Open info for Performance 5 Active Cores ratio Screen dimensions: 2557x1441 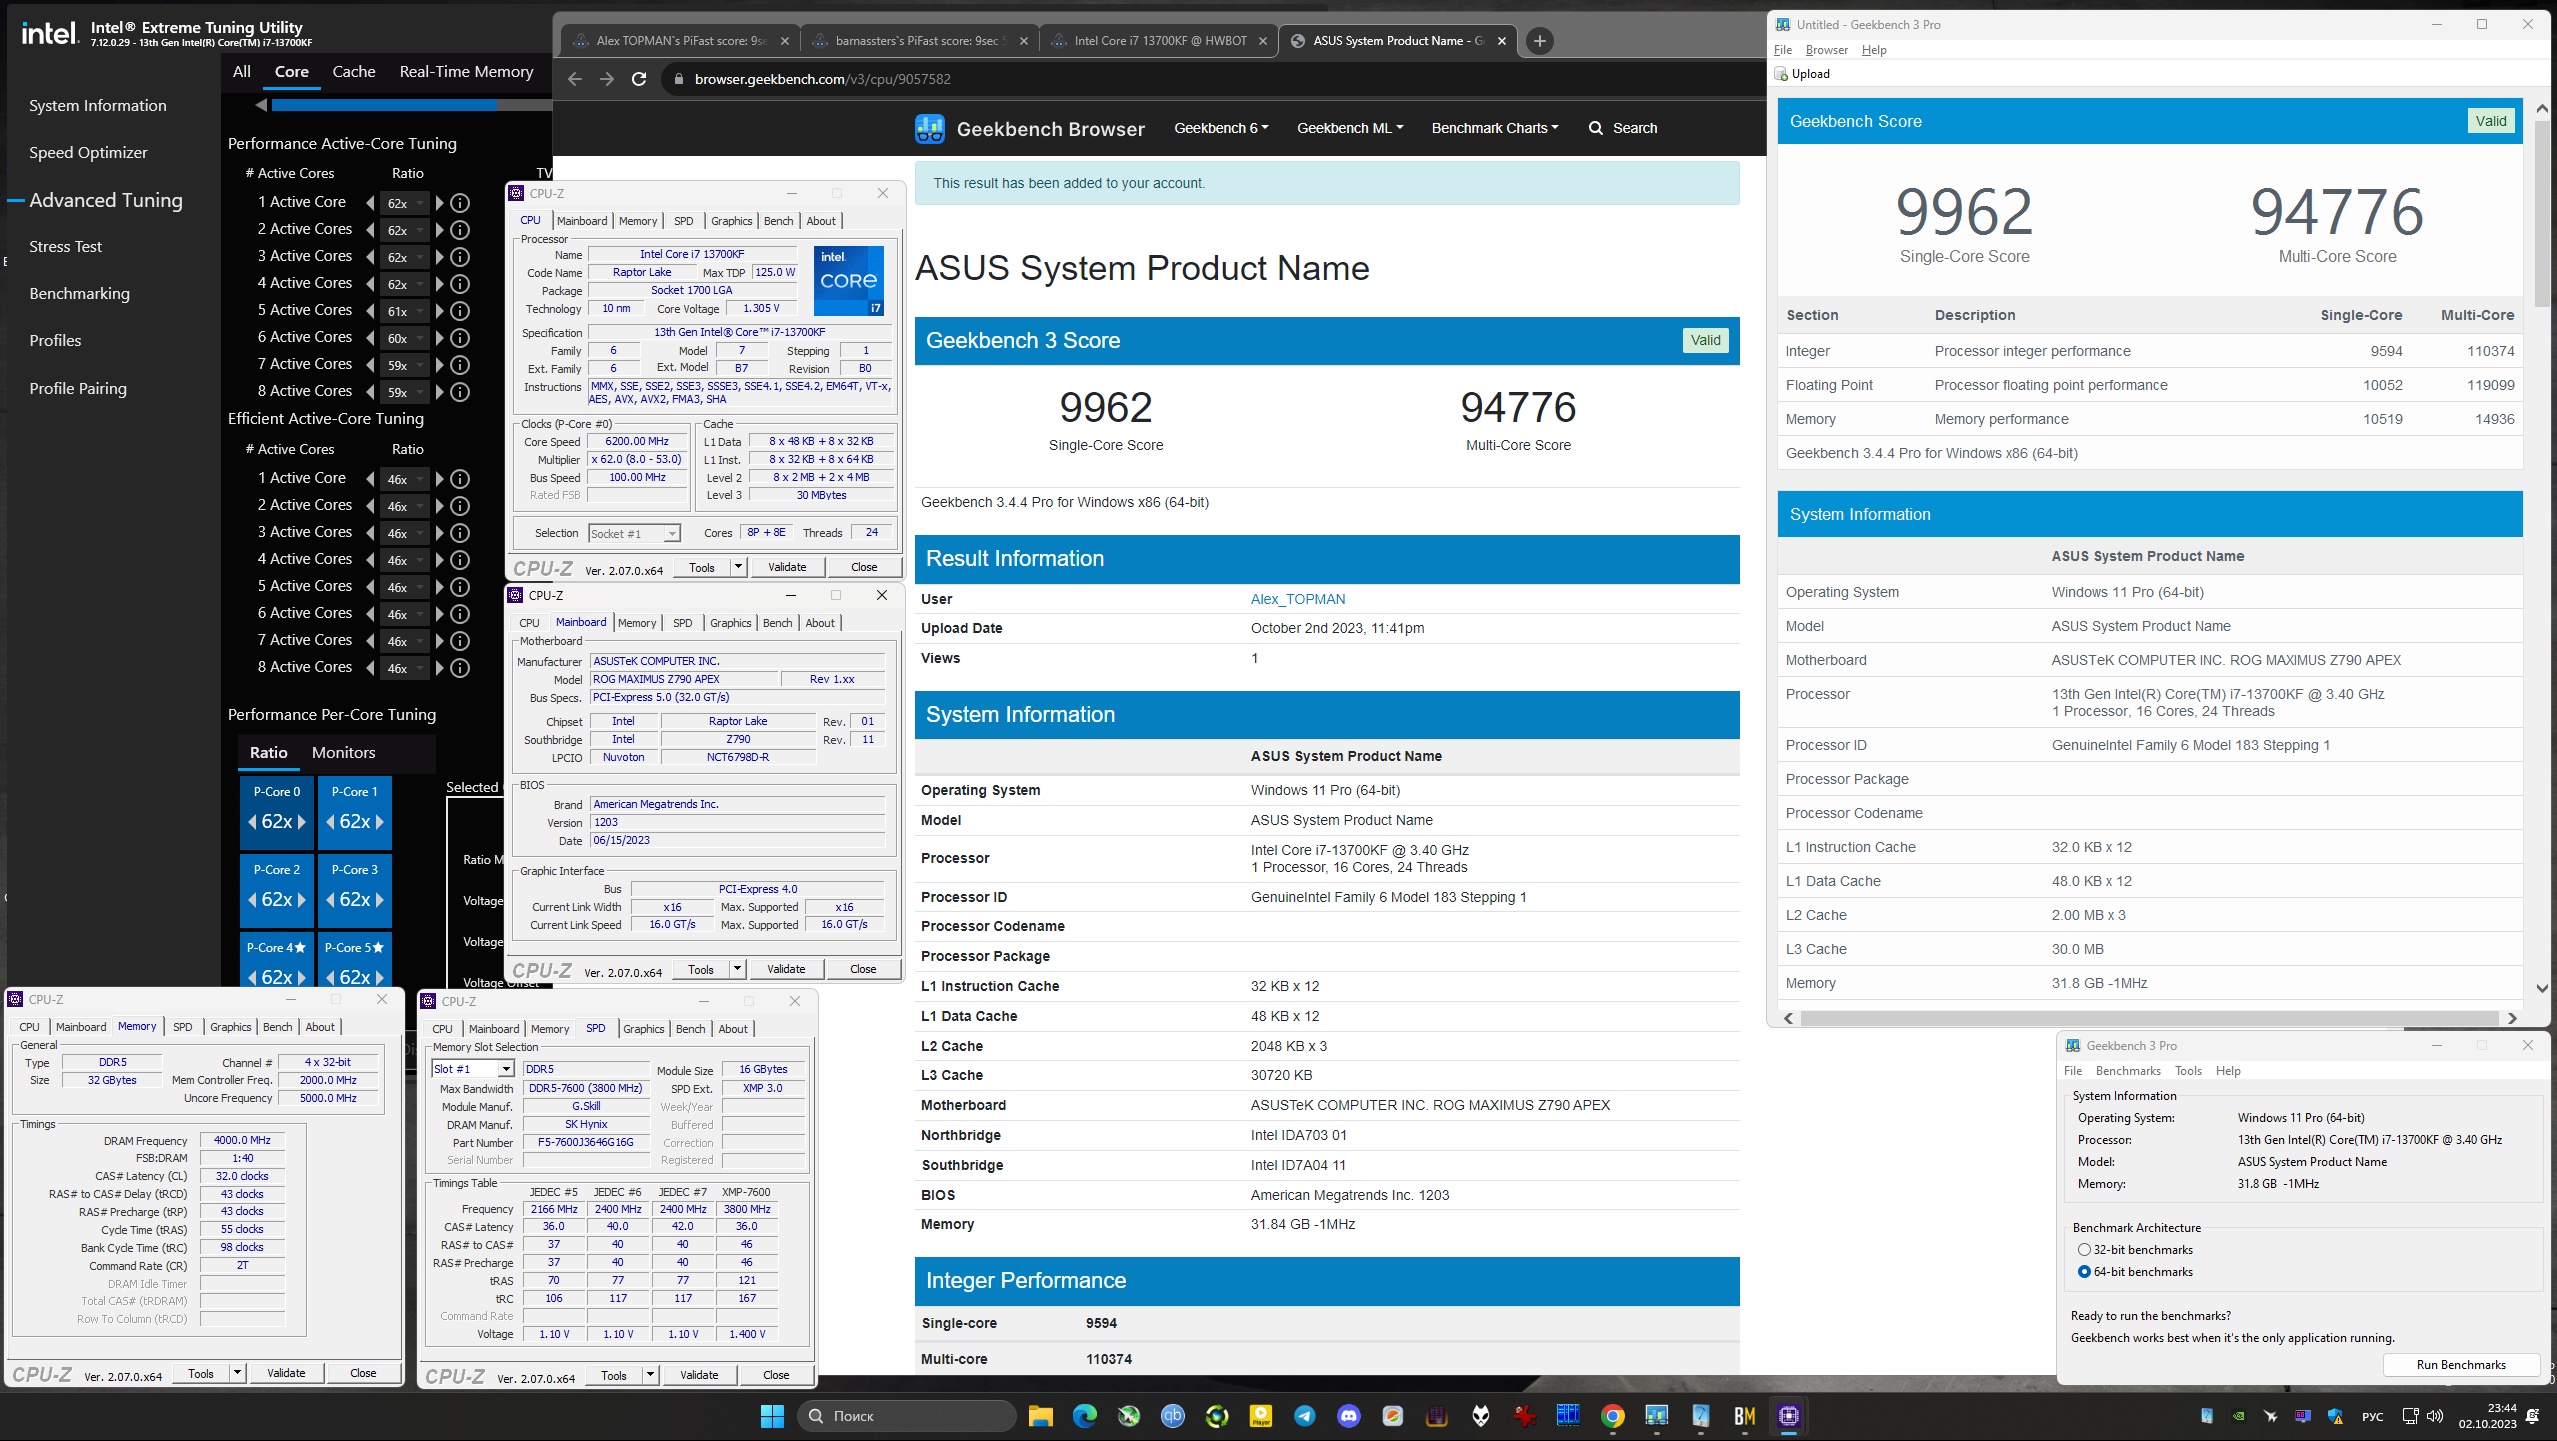(x=460, y=311)
